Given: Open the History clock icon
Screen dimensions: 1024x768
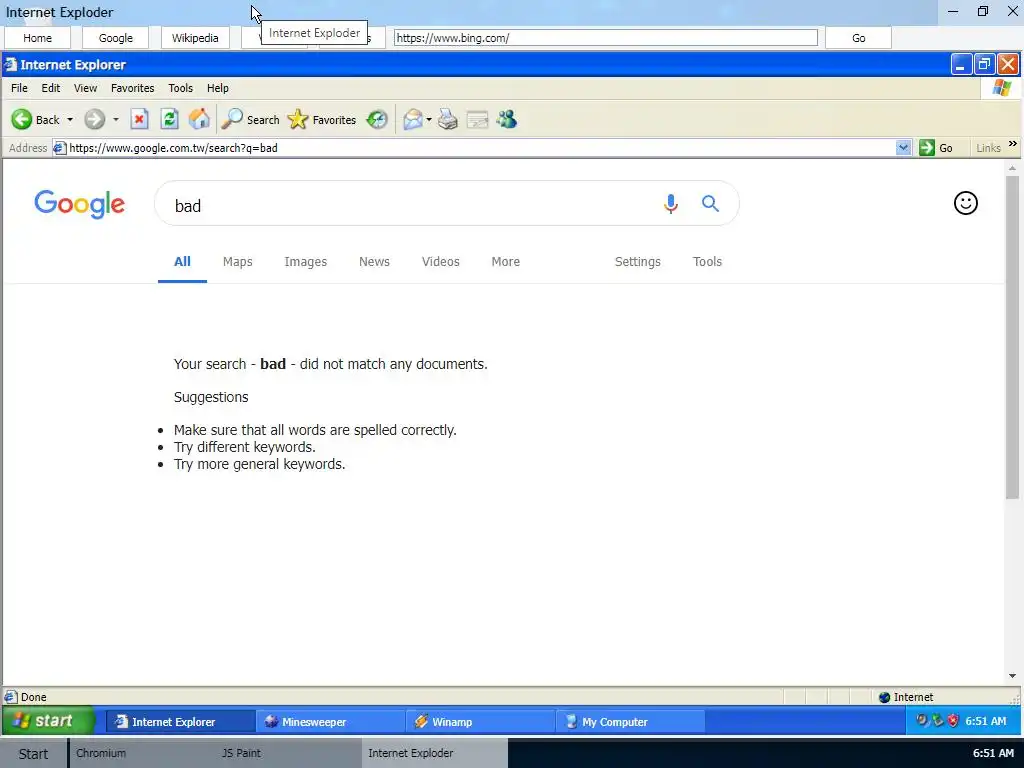Looking at the screenshot, I should pos(377,120).
